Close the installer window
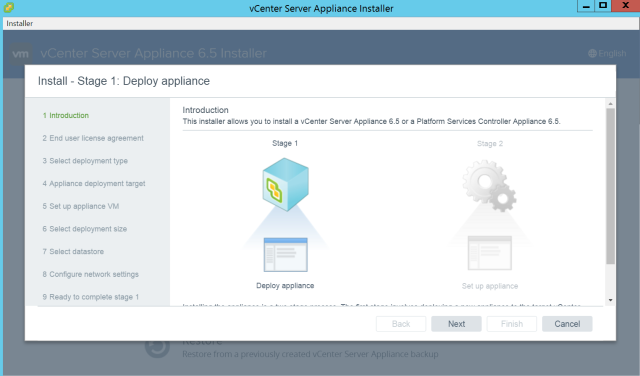This screenshot has width=640, height=376. click(625, 6)
